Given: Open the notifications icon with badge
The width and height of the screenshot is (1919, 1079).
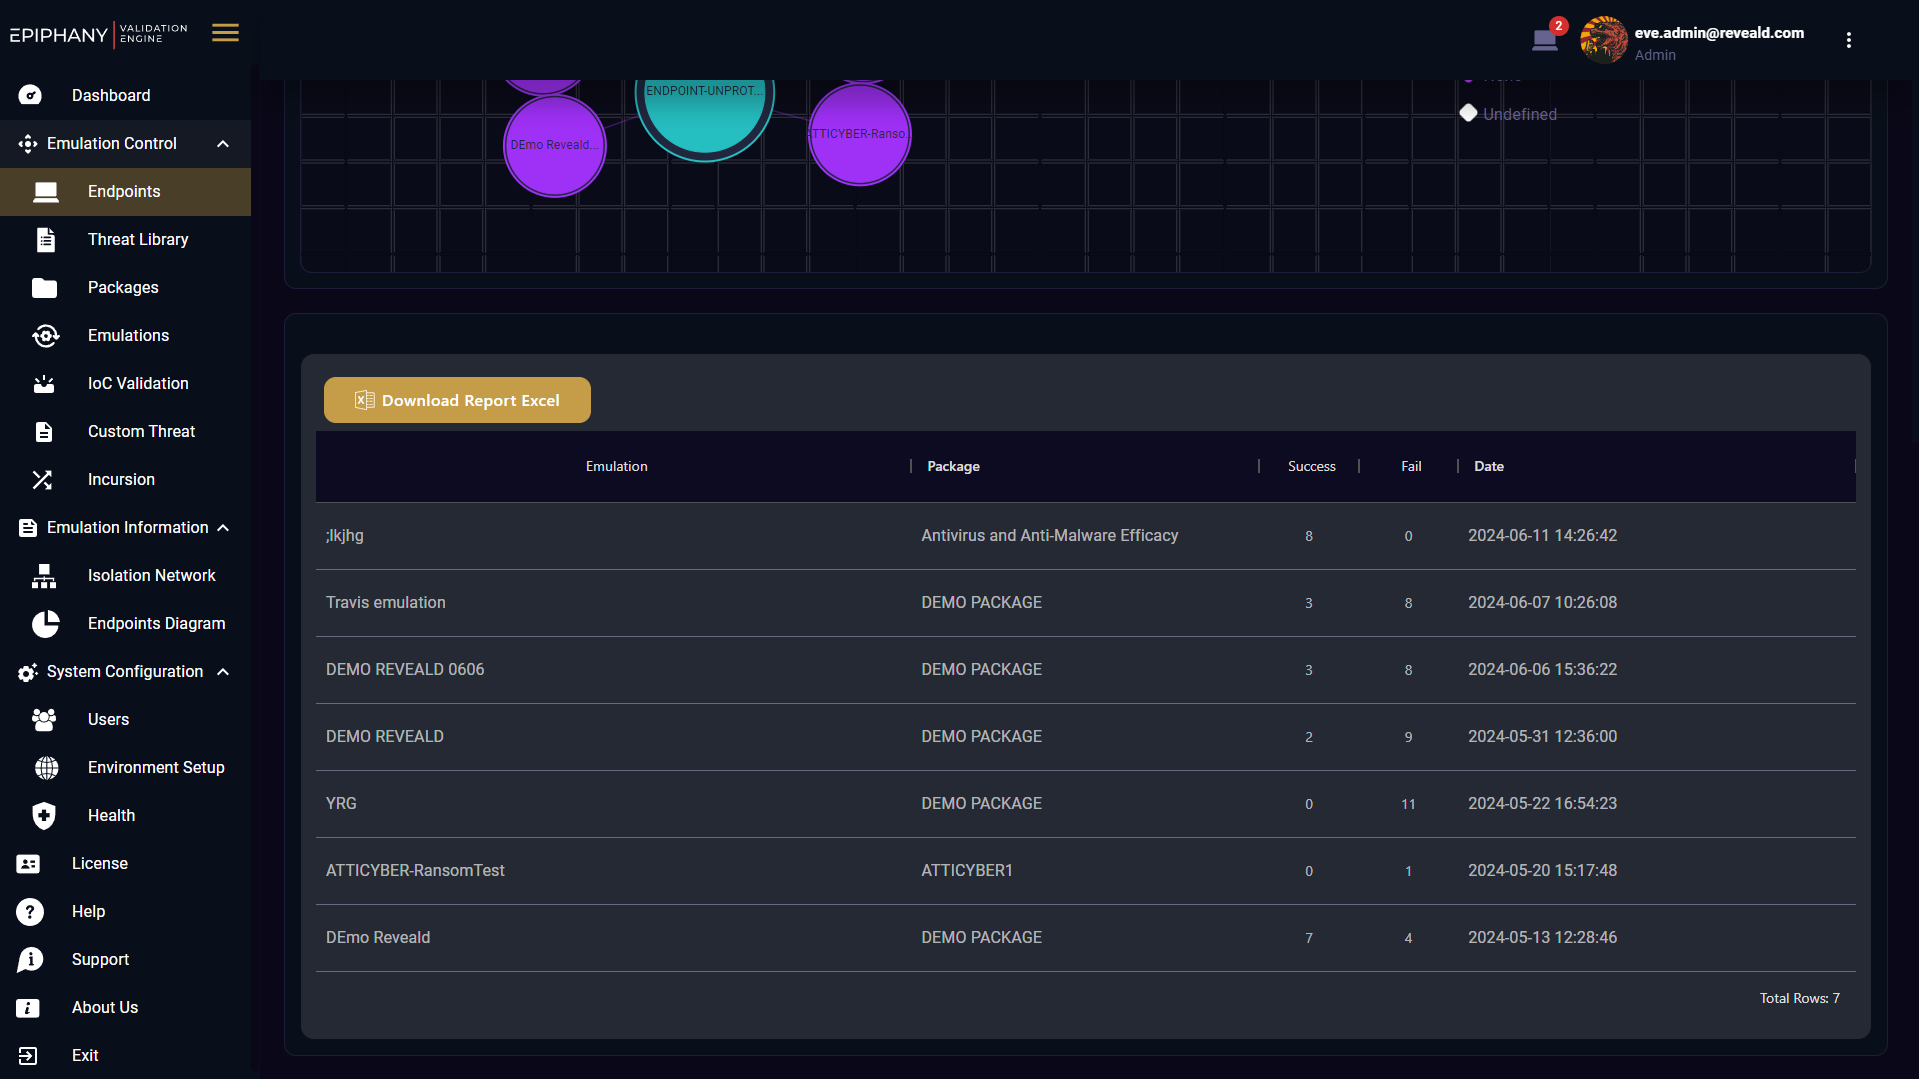Looking at the screenshot, I should point(1545,40).
